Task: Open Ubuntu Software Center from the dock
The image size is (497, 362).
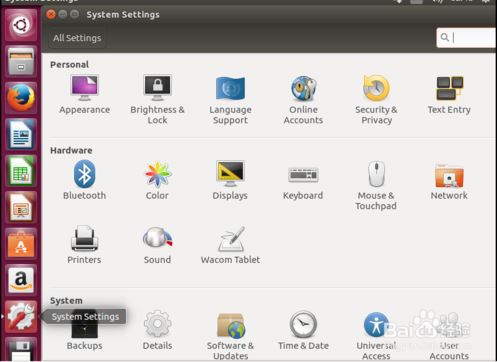Action: point(21,245)
